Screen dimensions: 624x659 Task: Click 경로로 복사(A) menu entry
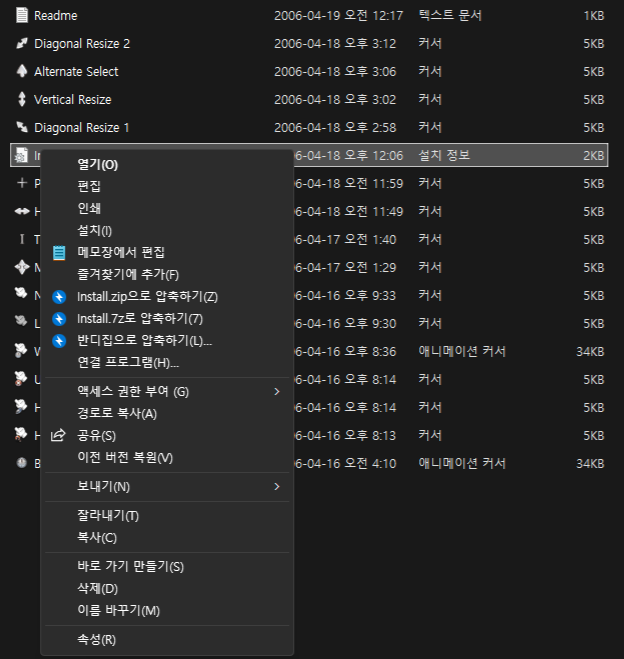pos(116,413)
